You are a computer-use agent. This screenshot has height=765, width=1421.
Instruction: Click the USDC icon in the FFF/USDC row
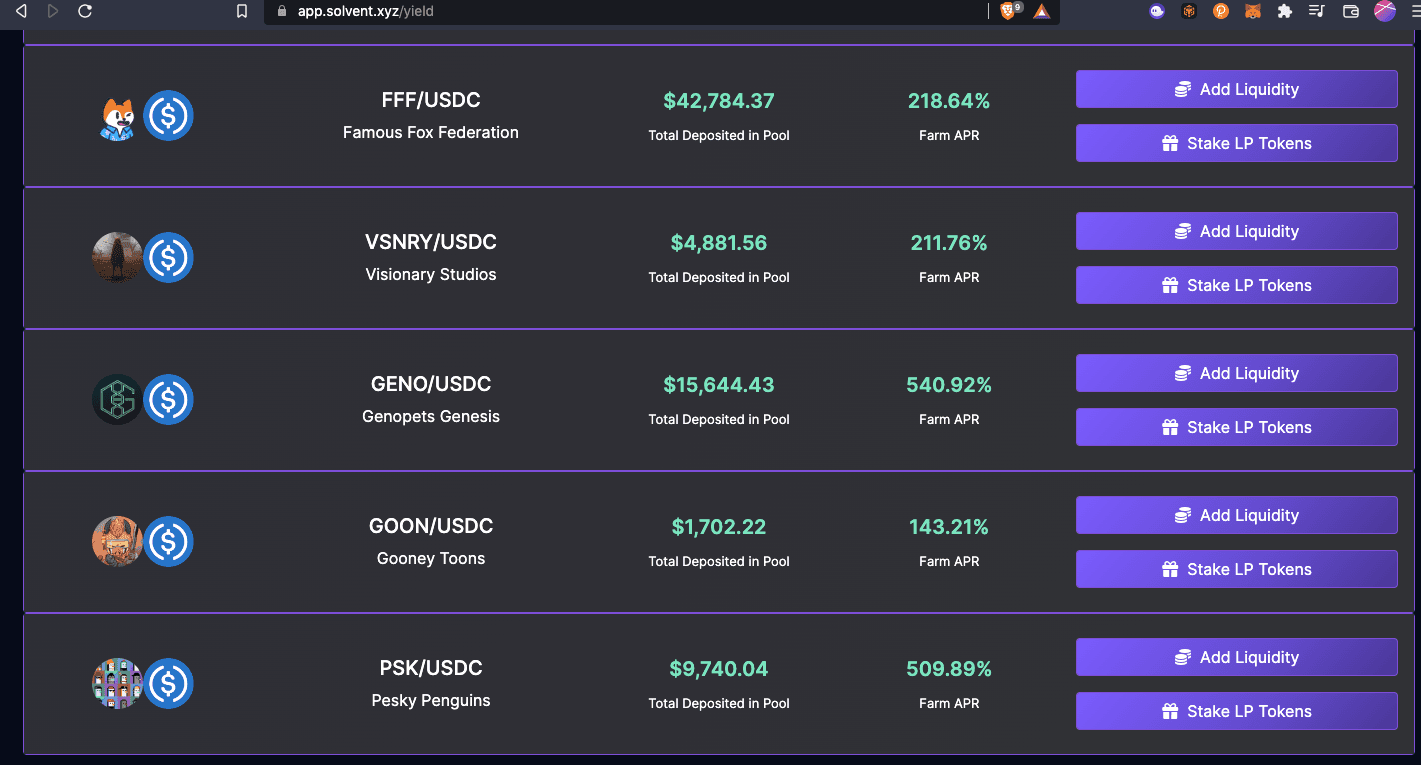coord(168,116)
